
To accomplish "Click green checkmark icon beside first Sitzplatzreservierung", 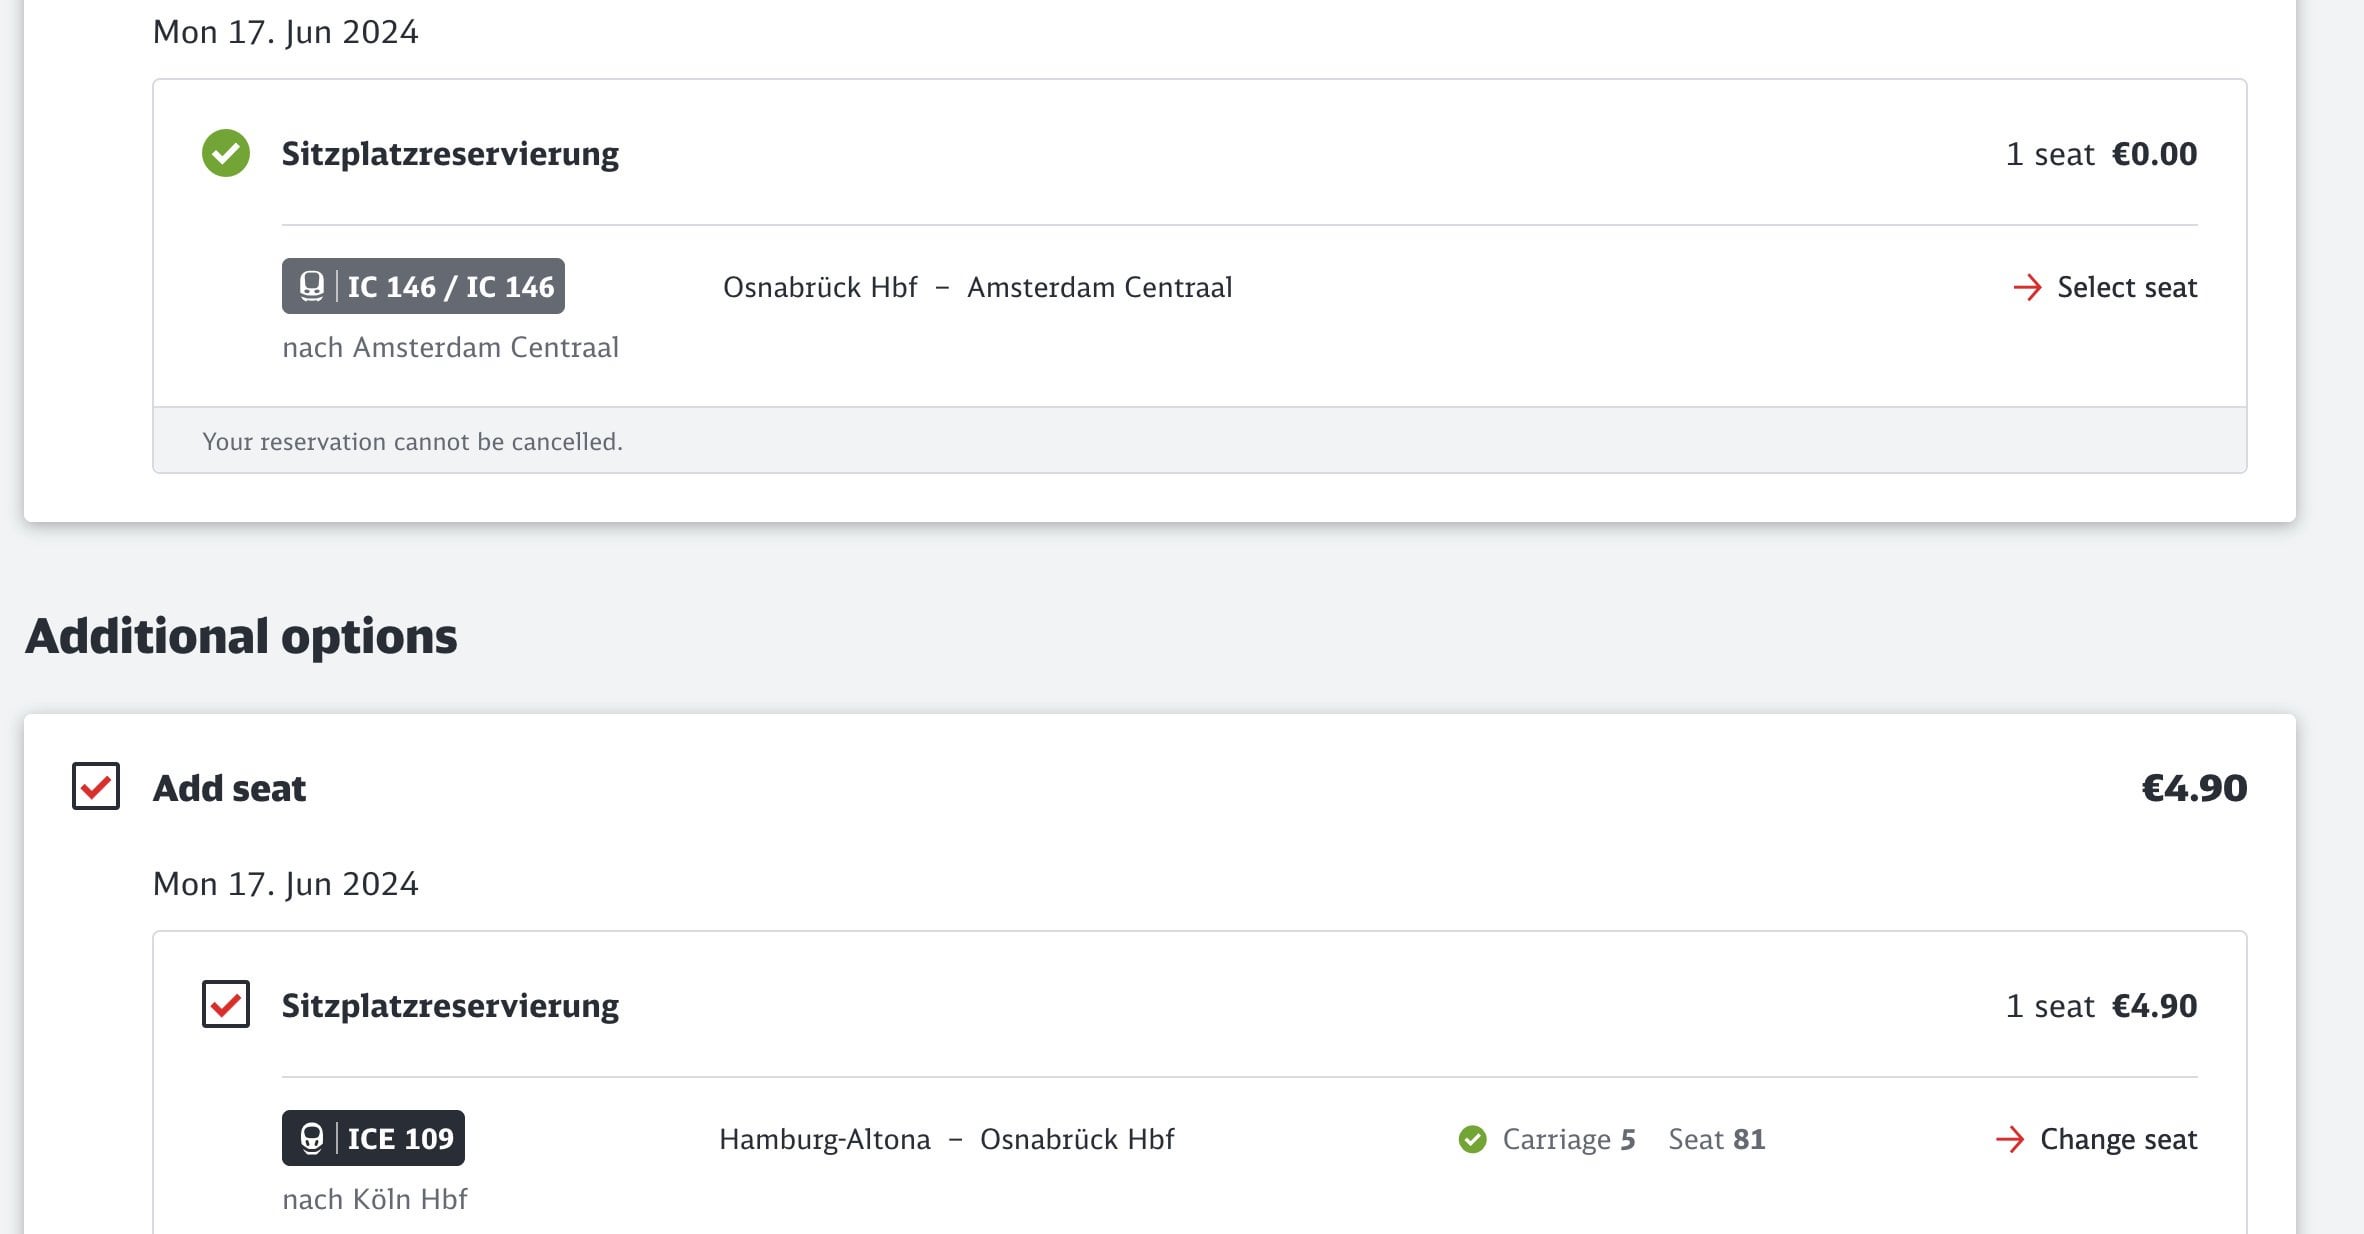I will [226, 153].
